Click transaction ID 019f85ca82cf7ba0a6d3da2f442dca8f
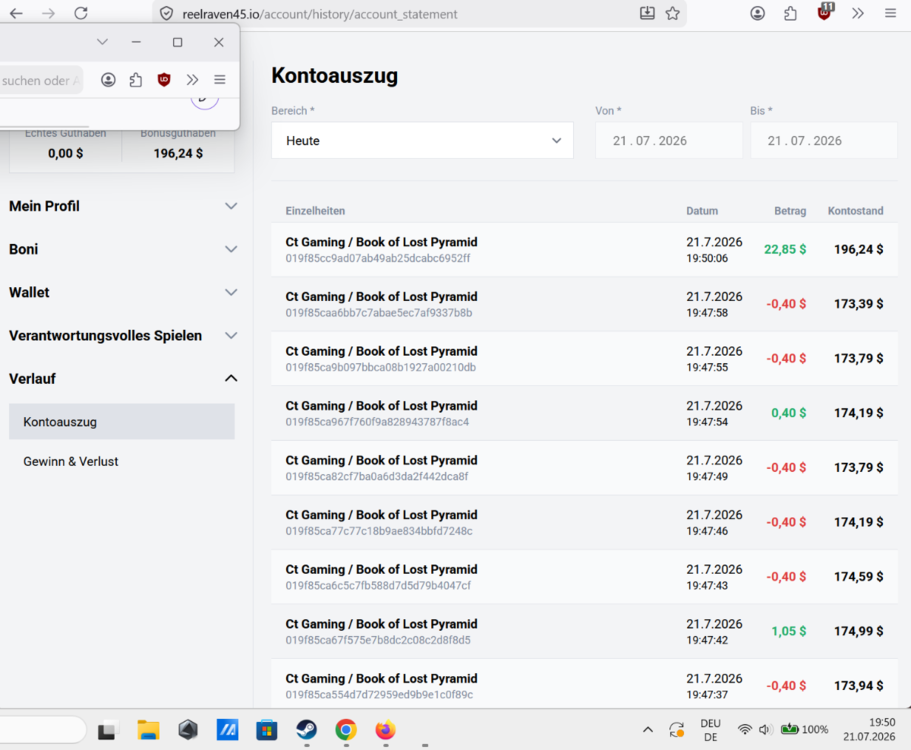 tap(376, 476)
